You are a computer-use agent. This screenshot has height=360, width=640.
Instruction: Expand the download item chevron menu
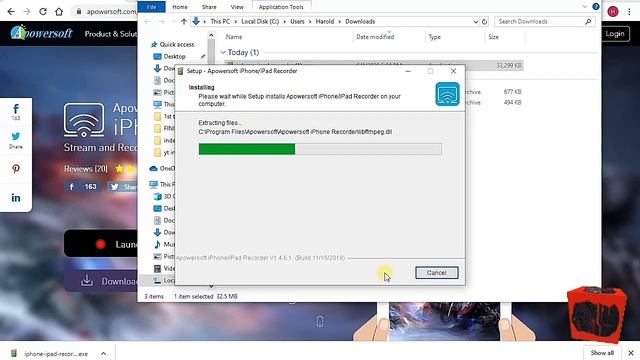[x=103, y=354]
